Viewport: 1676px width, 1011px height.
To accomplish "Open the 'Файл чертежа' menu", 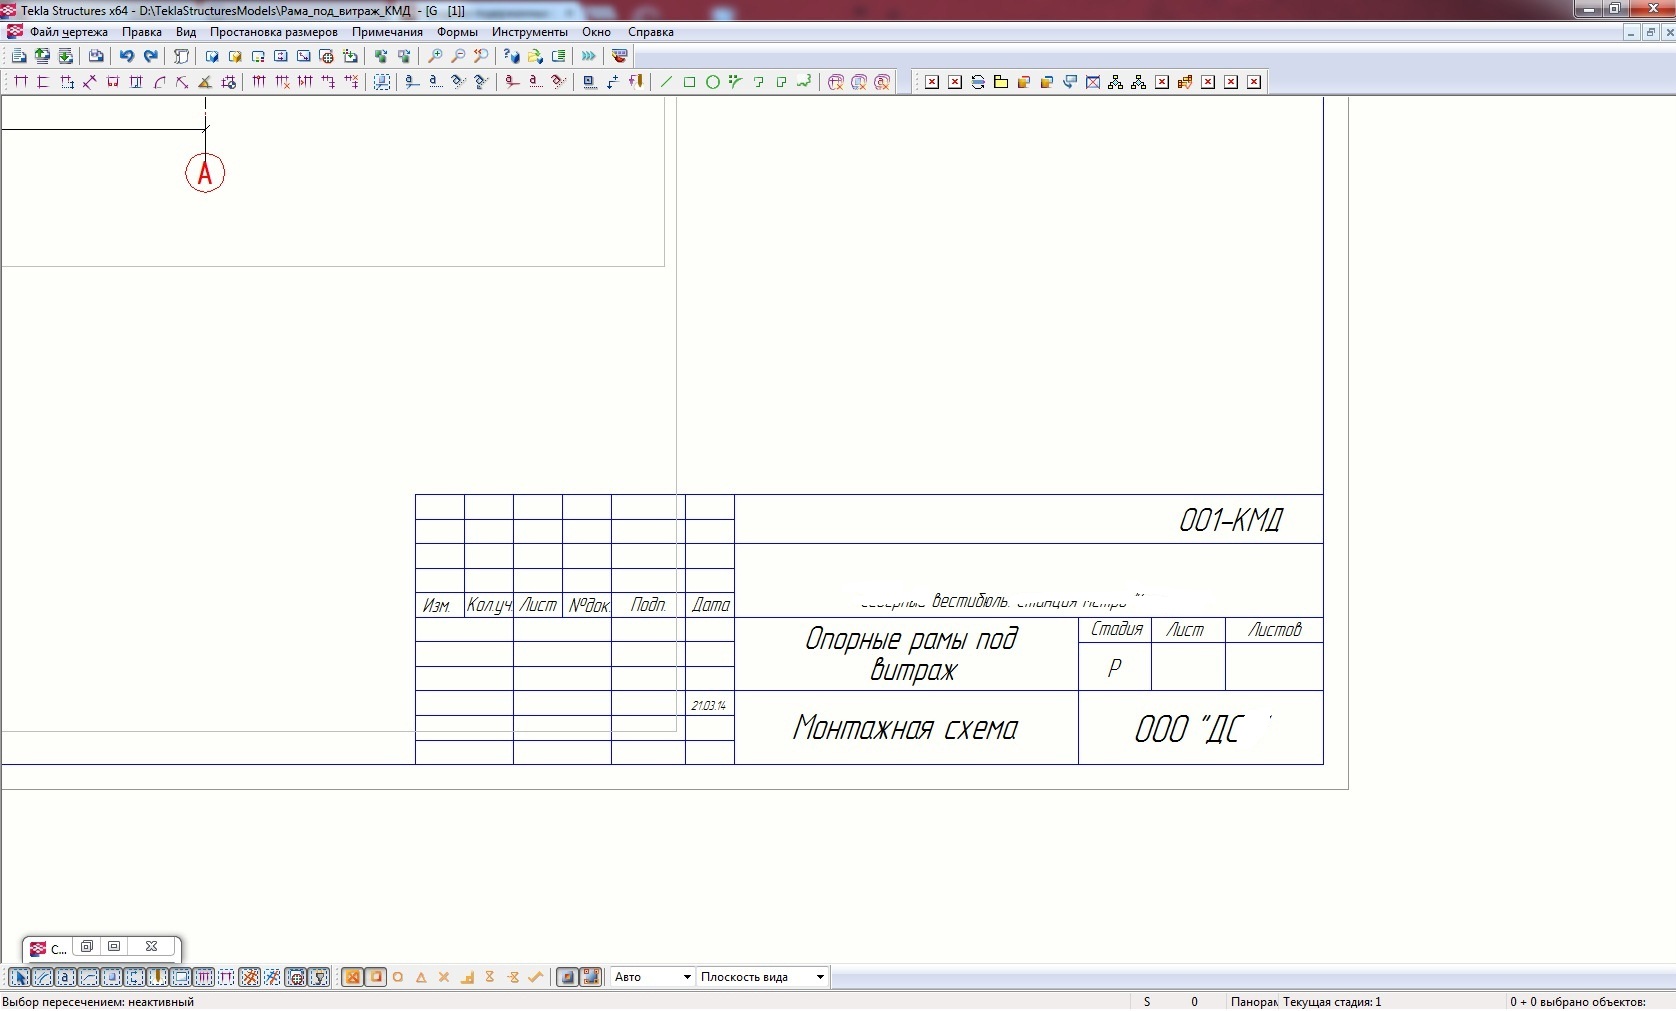I will tap(68, 32).
